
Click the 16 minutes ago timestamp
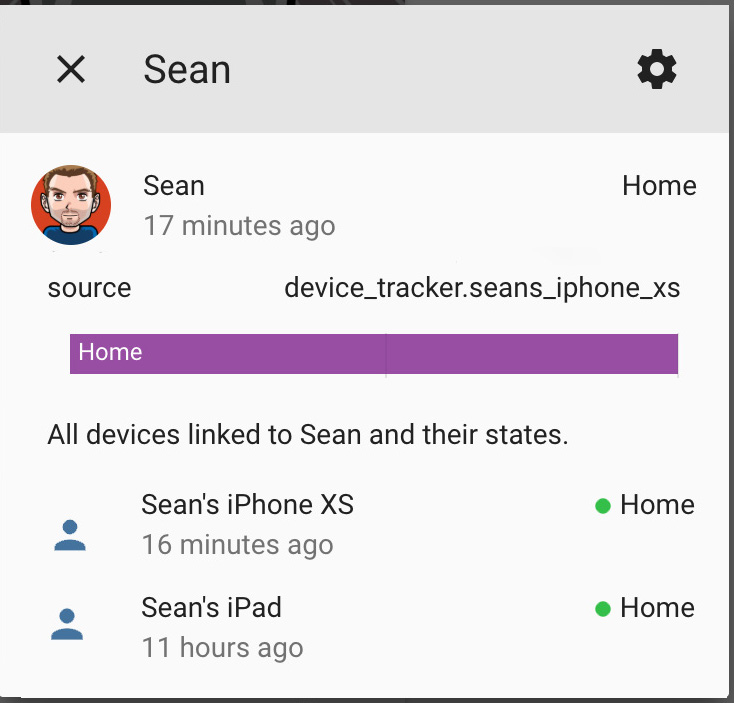(237, 546)
